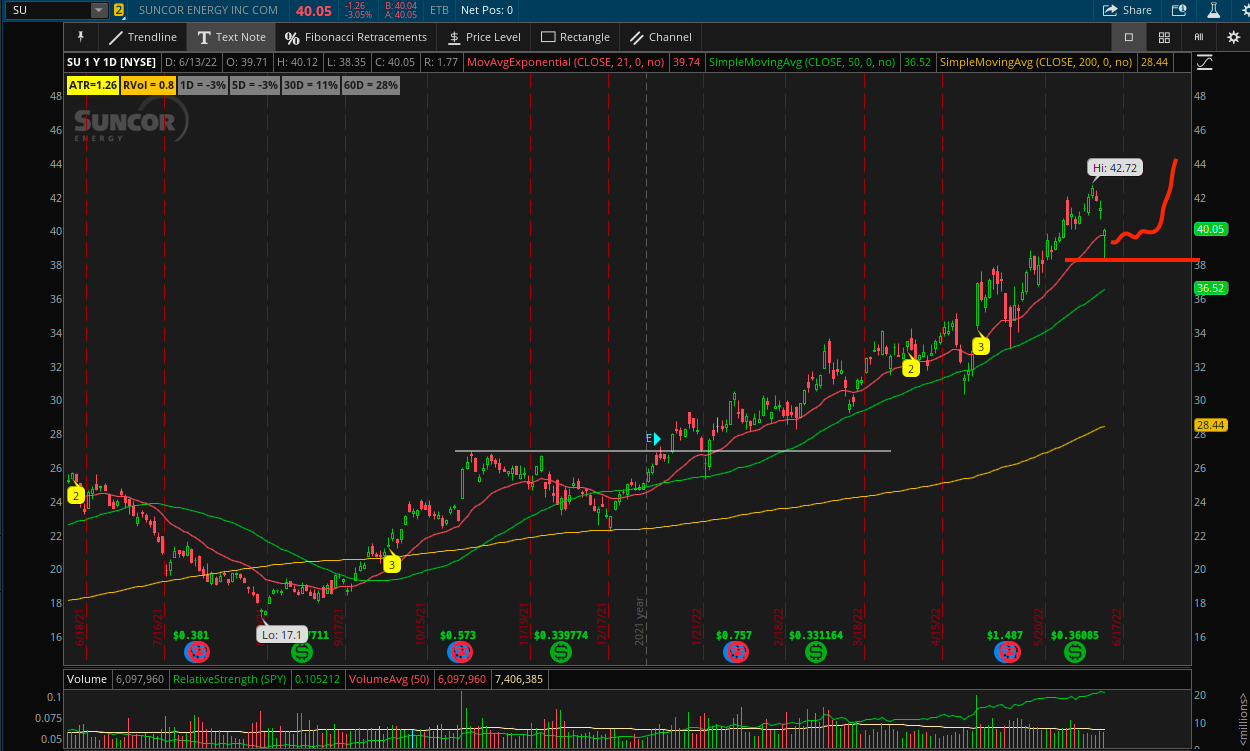Click the ATR=1.26 label
Image resolution: width=1250 pixels, height=751 pixels.
93,85
